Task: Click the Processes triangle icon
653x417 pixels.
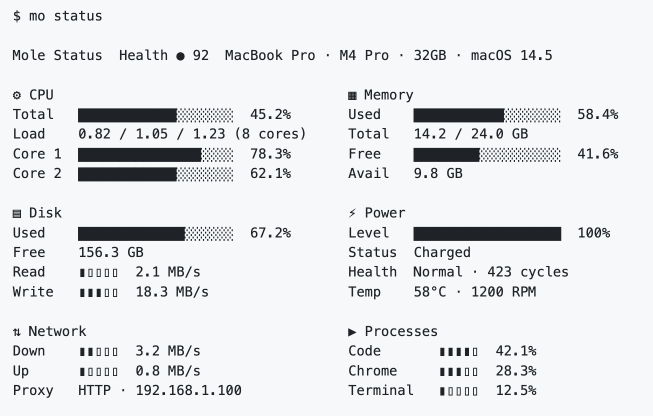Action: tap(352, 331)
